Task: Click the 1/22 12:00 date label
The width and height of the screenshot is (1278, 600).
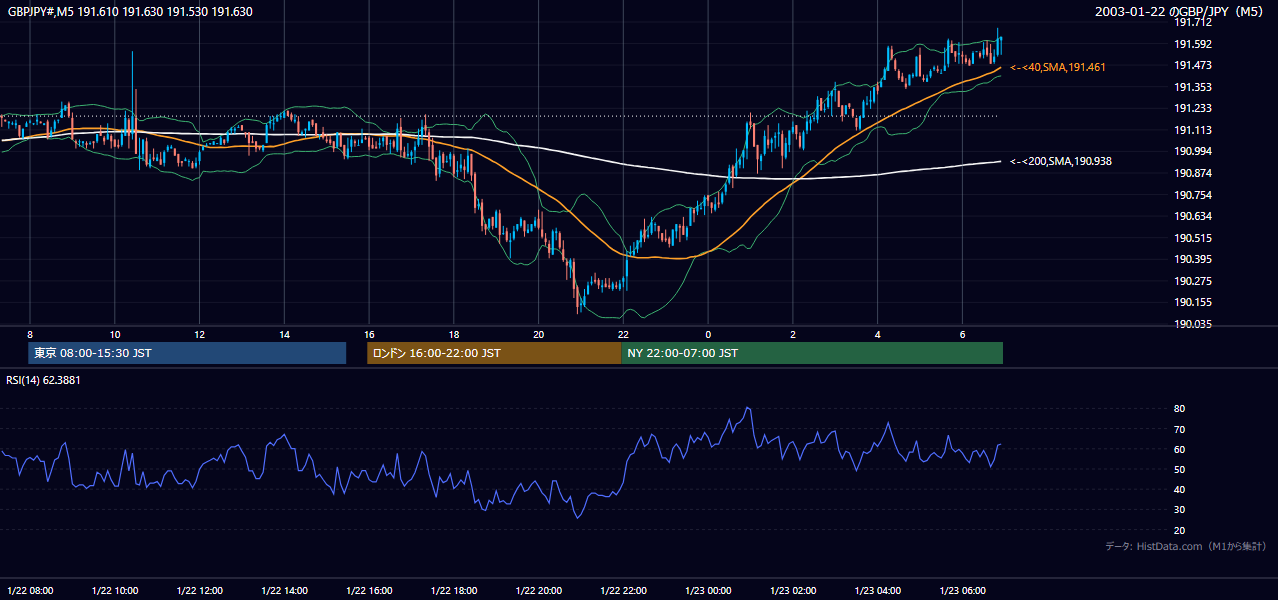Action: click(200, 591)
